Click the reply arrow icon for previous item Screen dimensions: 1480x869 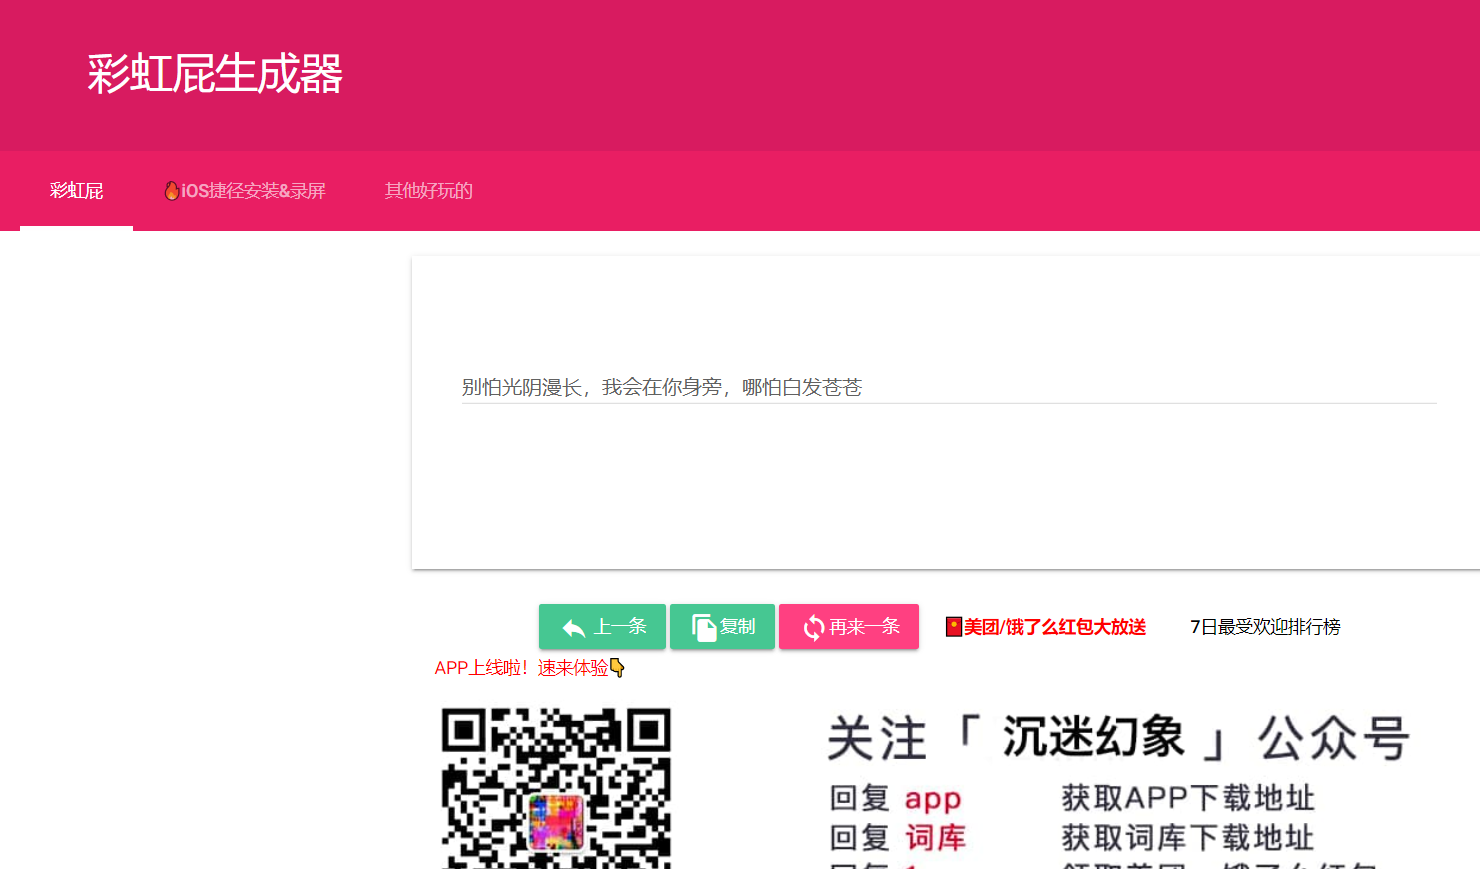click(x=574, y=628)
